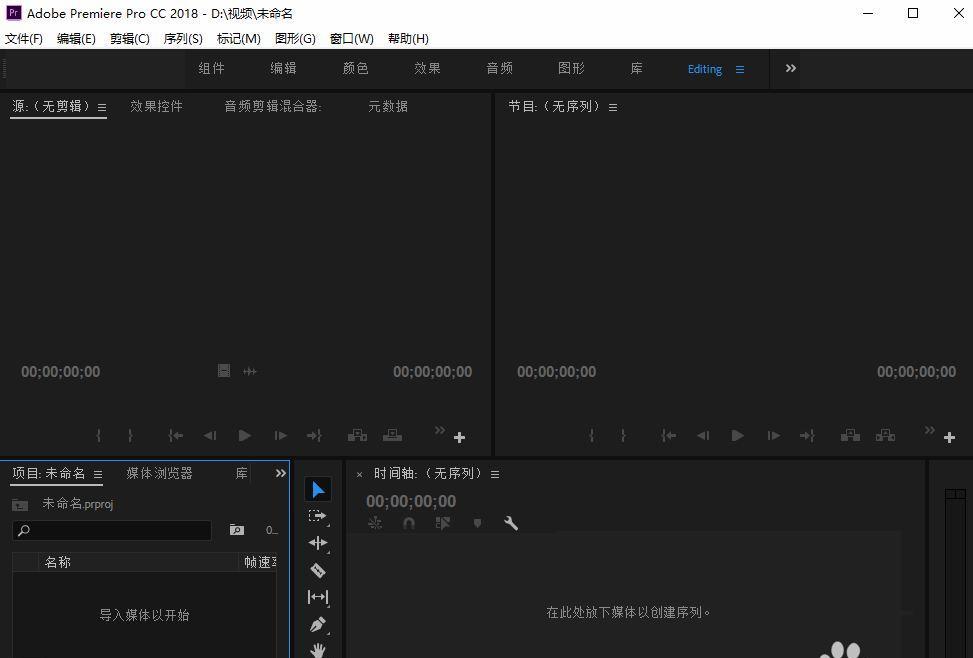Screen dimensions: 973x658
Task: Select the Slip tool
Action: coord(318,597)
